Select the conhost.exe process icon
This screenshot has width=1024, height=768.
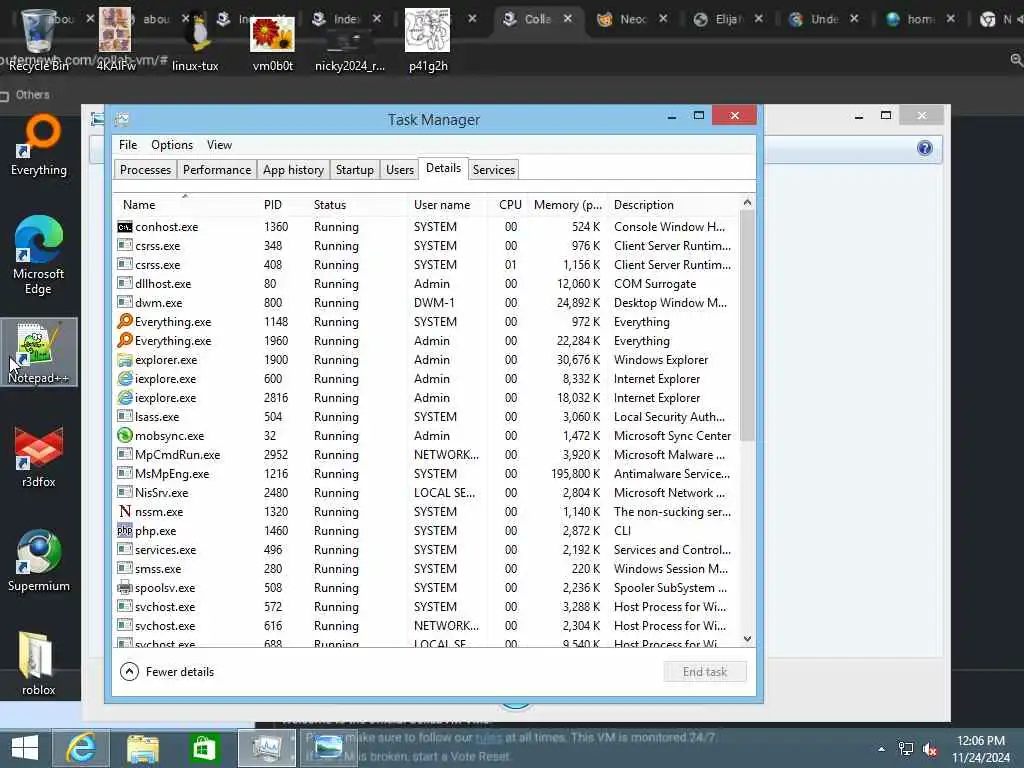125,227
